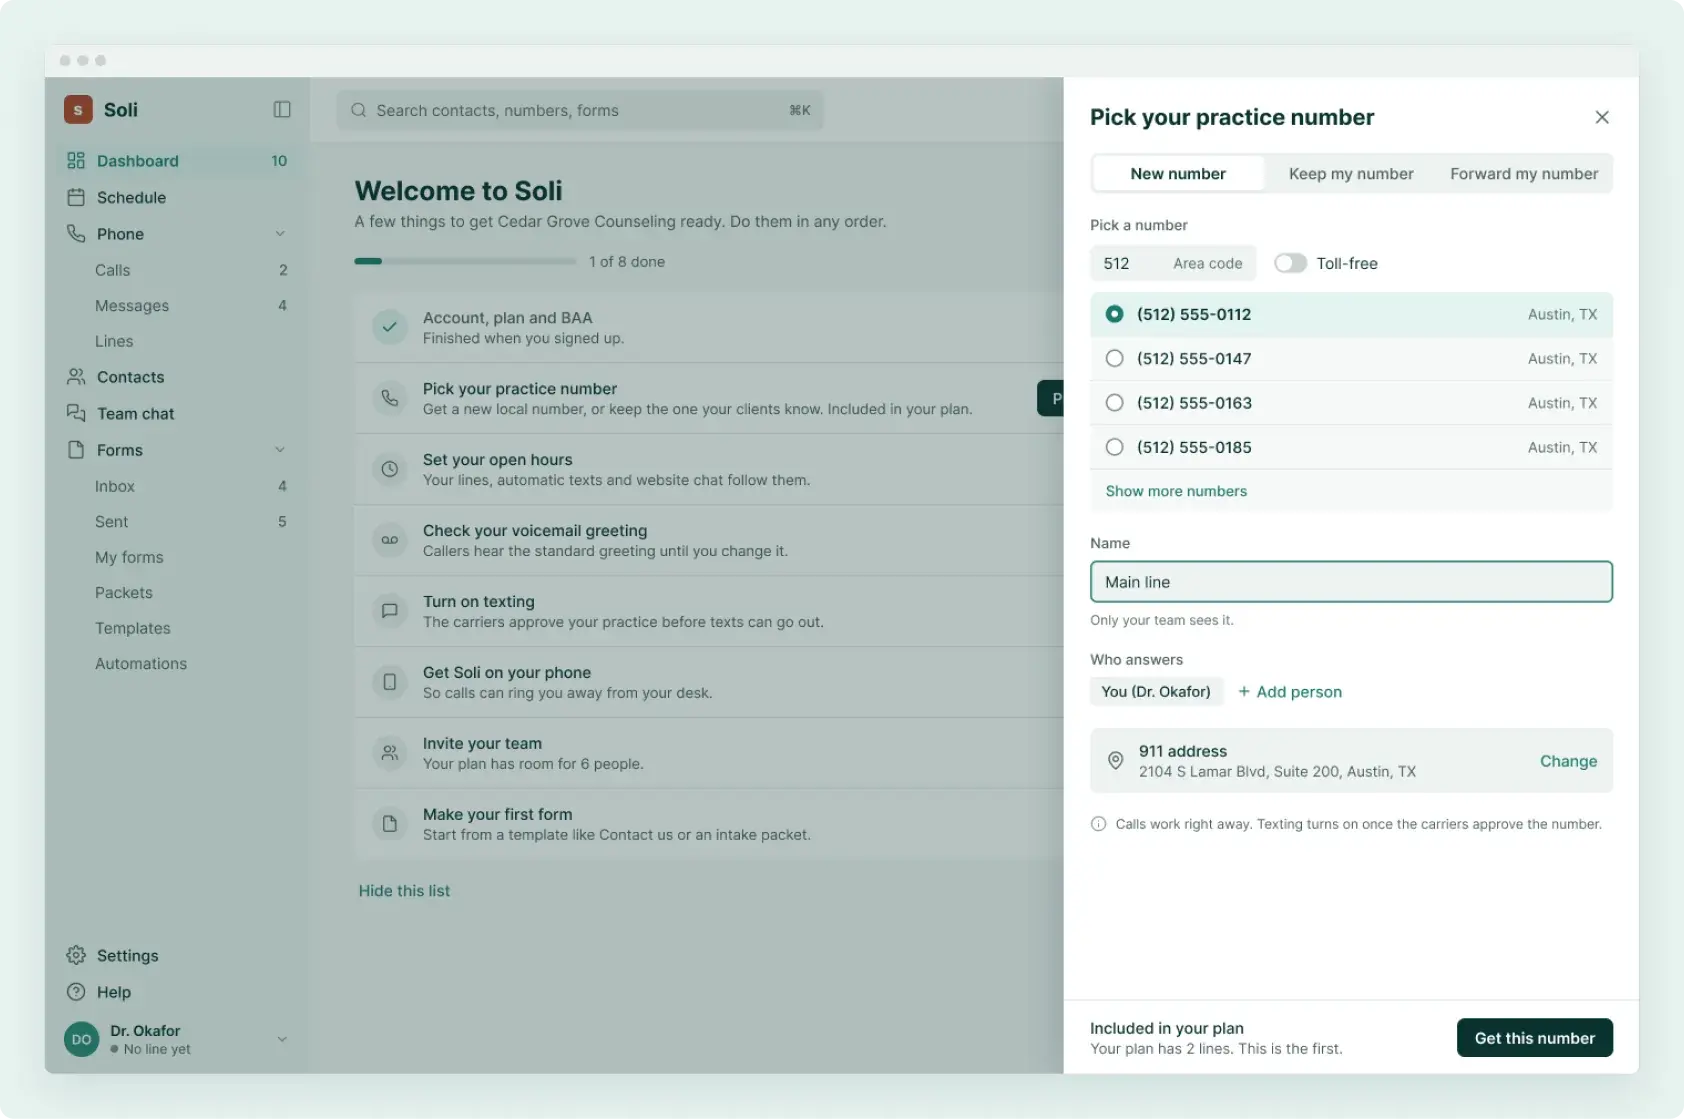Collapse the sidebar with the panel icon
The image size is (1684, 1119).
282,110
